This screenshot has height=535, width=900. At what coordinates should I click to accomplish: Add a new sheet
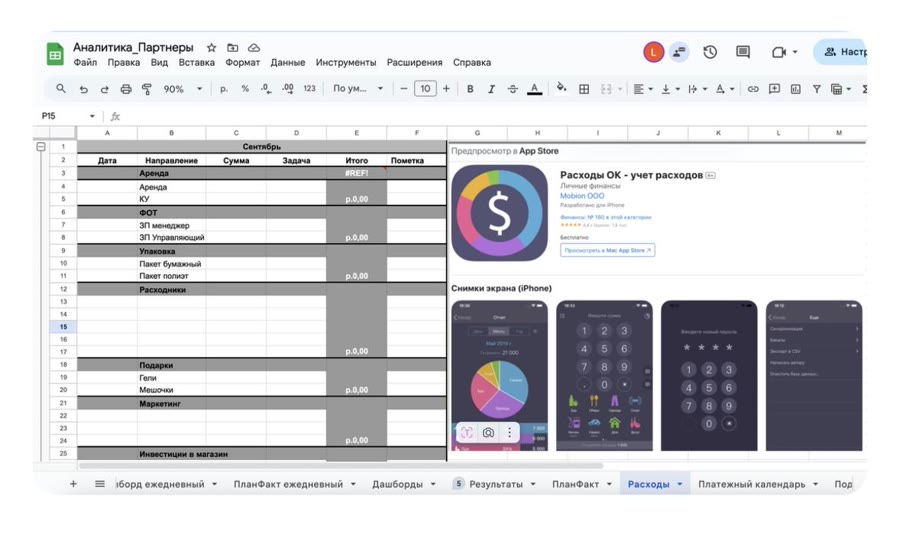click(x=73, y=484)
